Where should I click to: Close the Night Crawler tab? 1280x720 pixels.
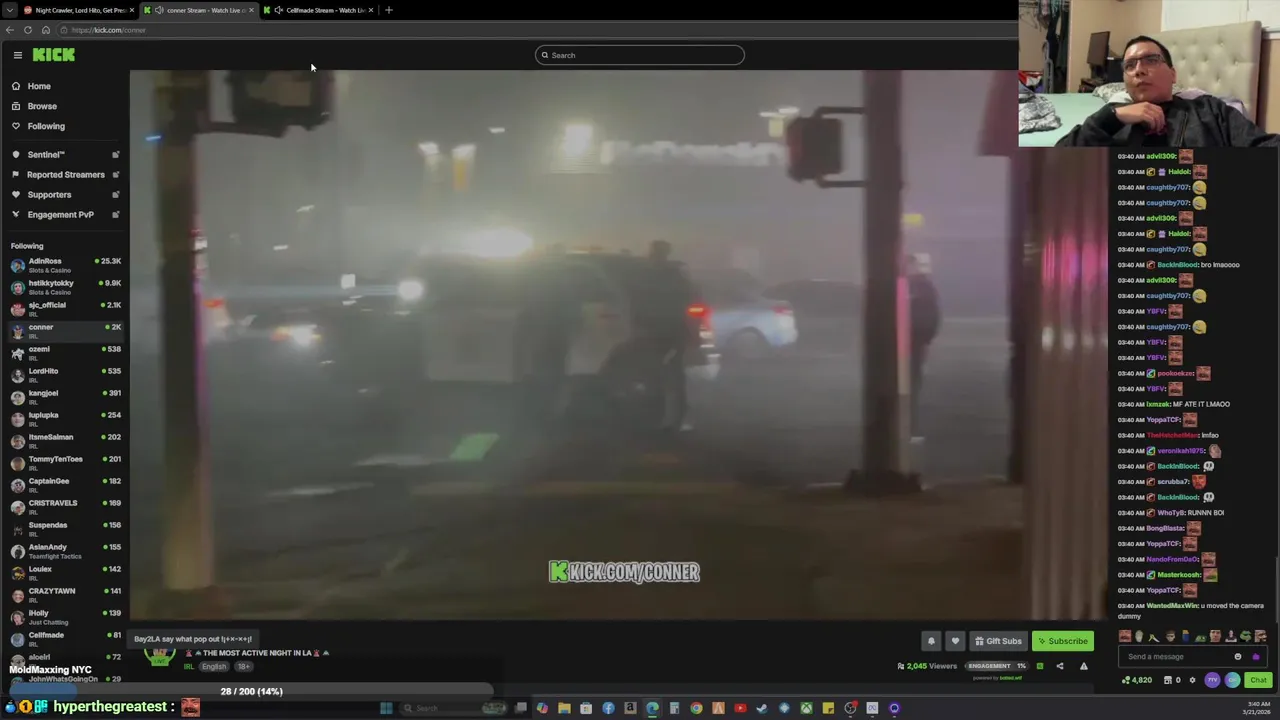[x=131, y=10]
